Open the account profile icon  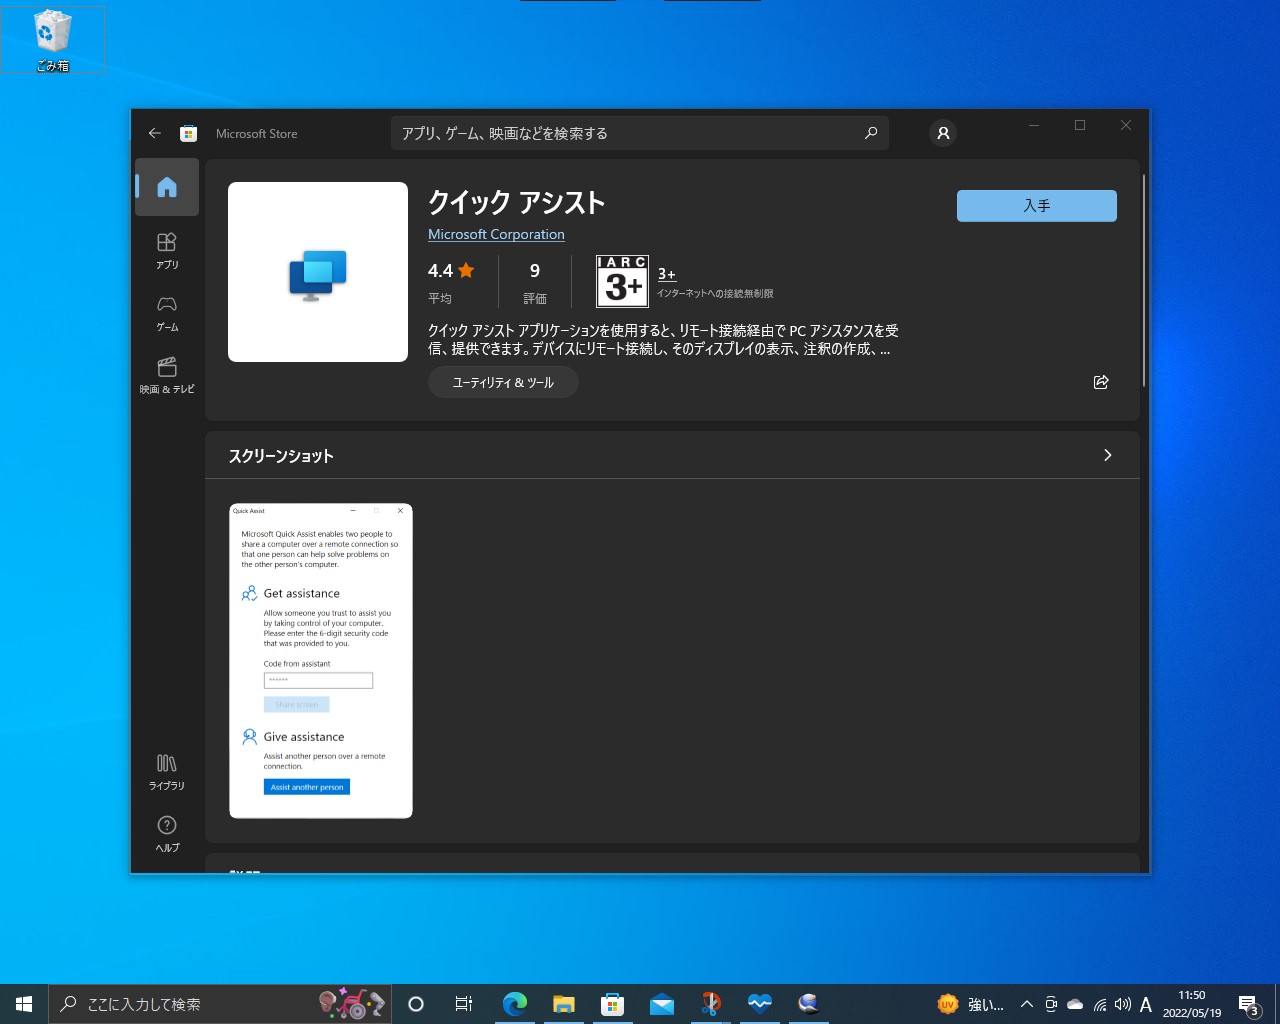point(942,132)
